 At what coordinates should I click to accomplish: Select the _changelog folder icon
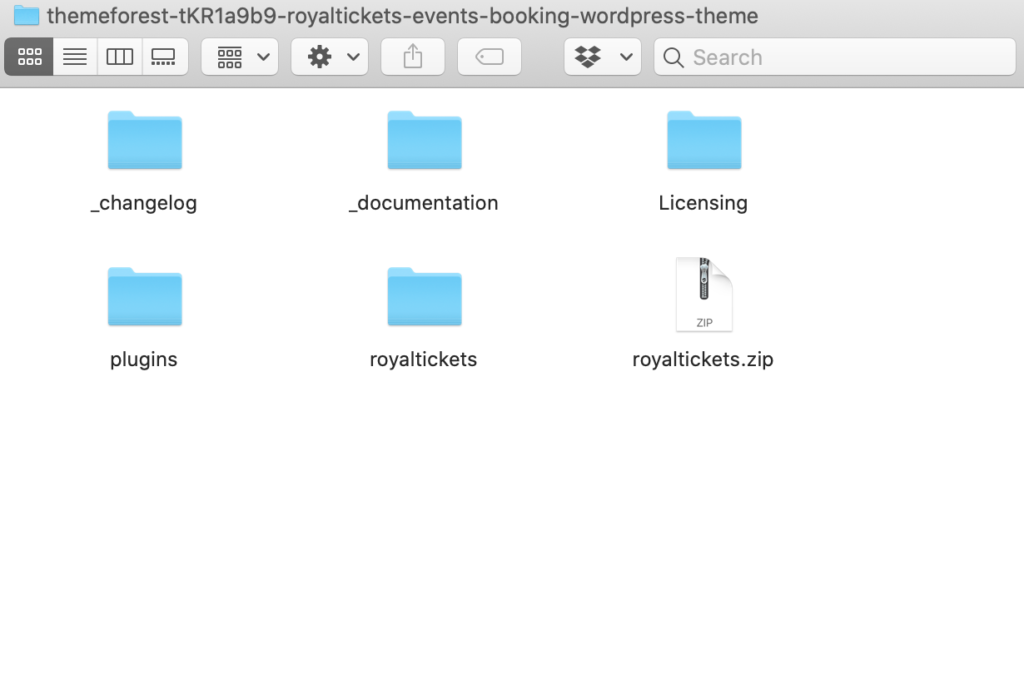[145, 140]
